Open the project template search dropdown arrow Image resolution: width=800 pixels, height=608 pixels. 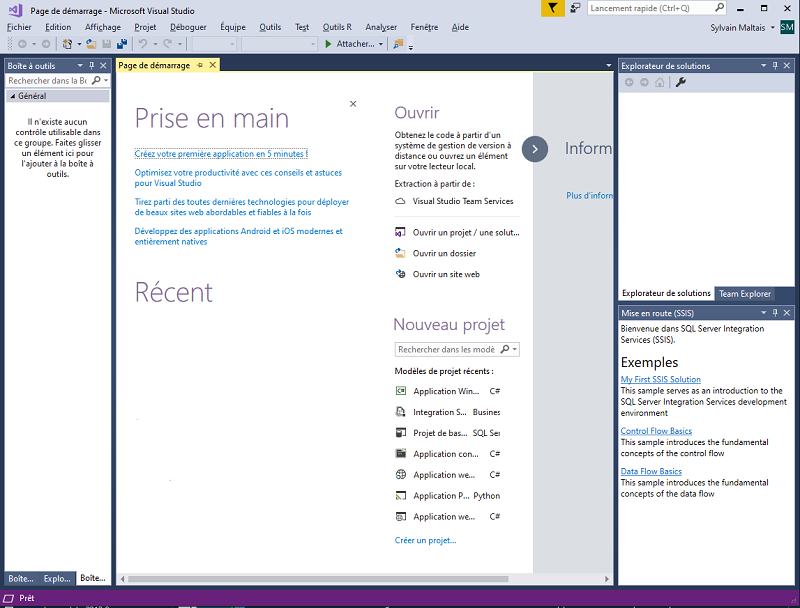tap(515, 349)
